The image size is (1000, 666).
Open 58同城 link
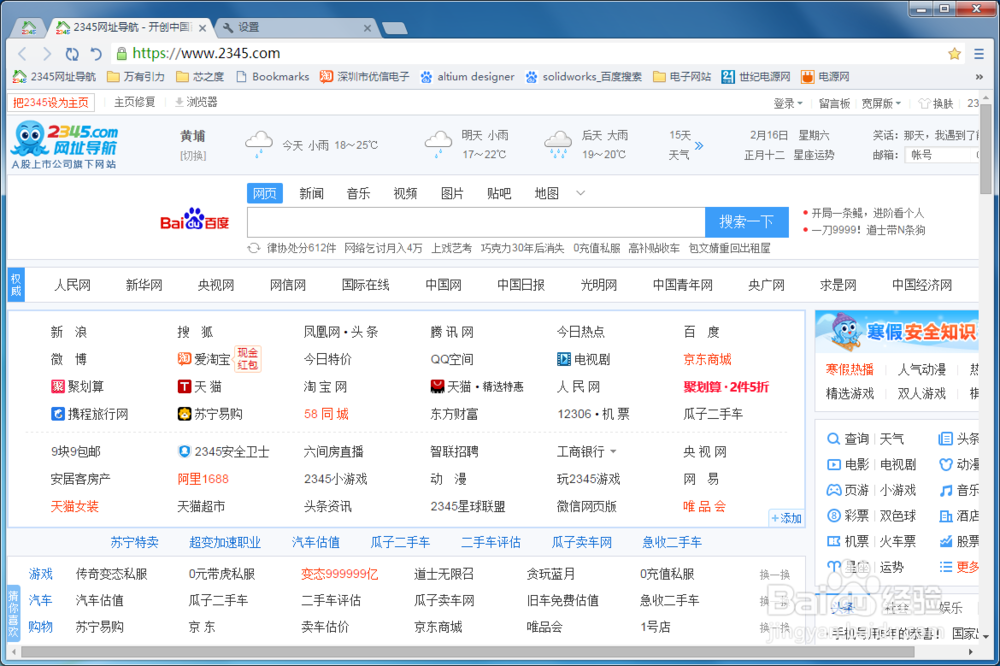(326, 414)
